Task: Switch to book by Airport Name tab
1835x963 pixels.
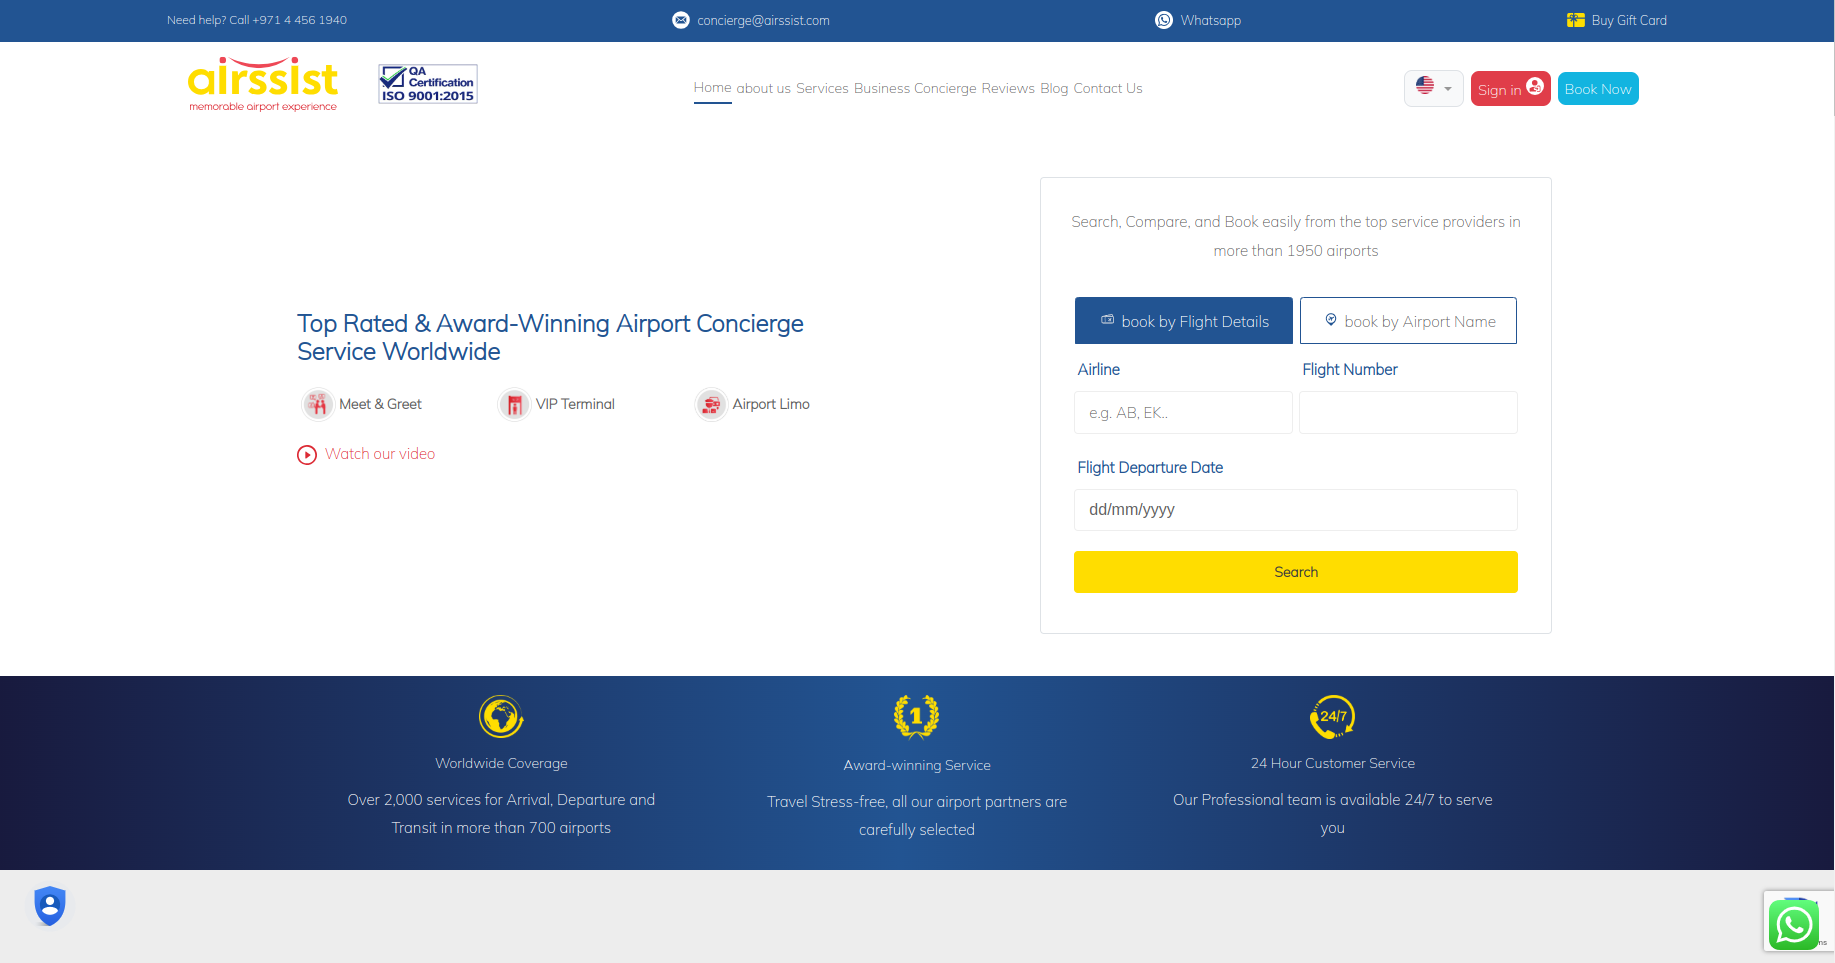Action: [x=1408, y=321]
